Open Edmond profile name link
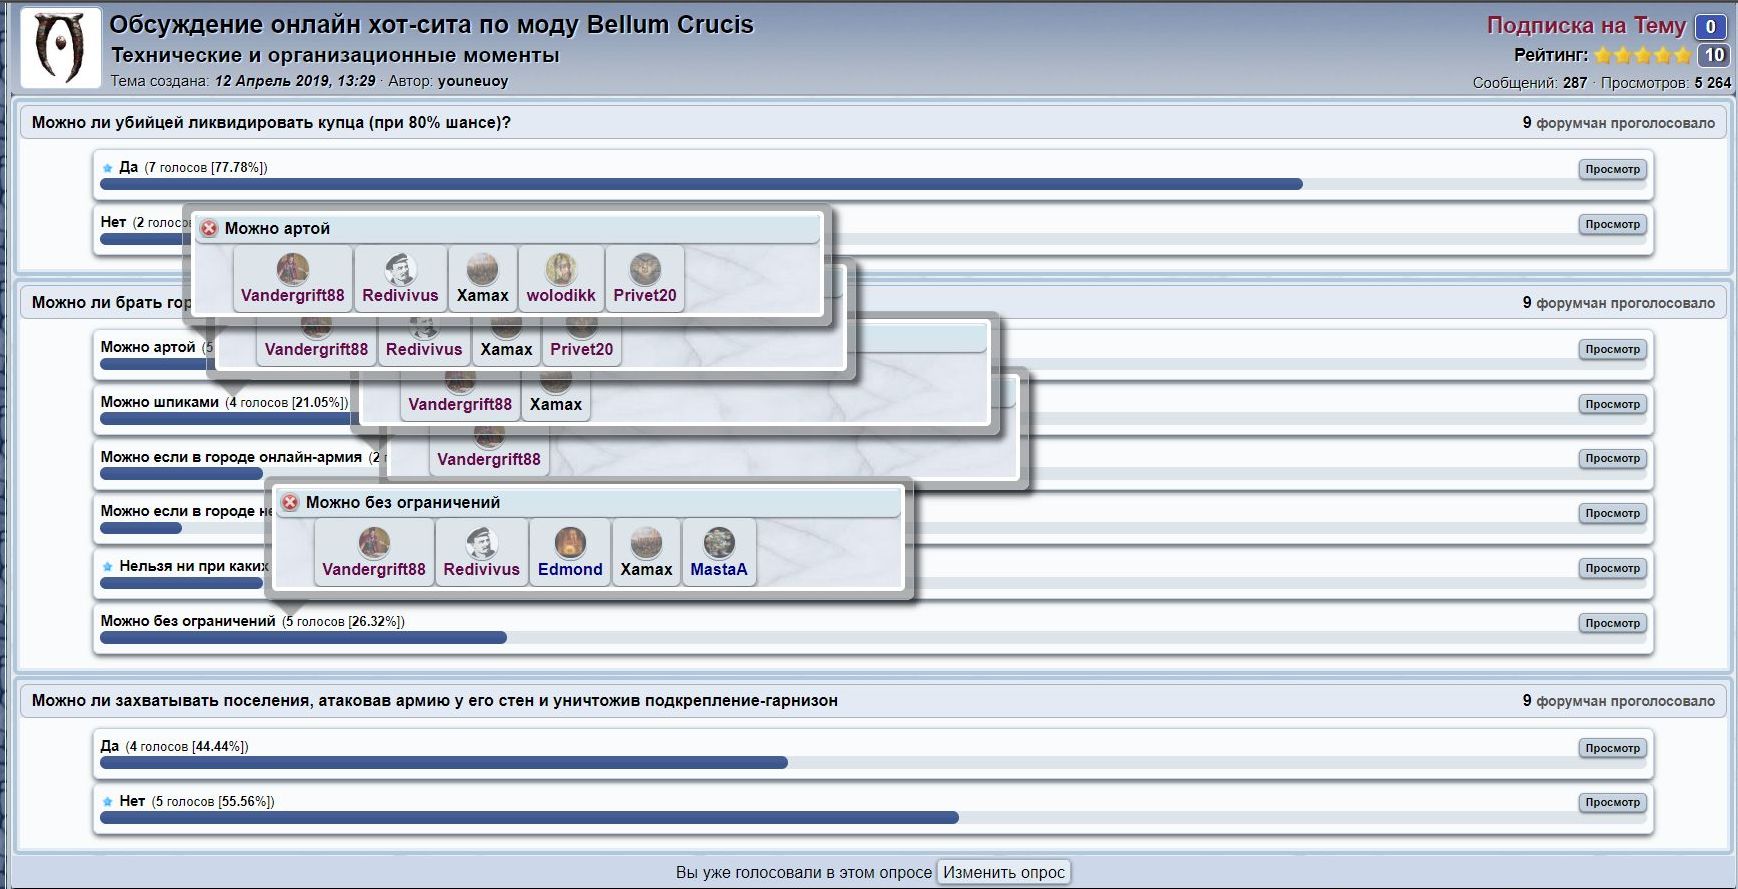 tap(570, 570)
